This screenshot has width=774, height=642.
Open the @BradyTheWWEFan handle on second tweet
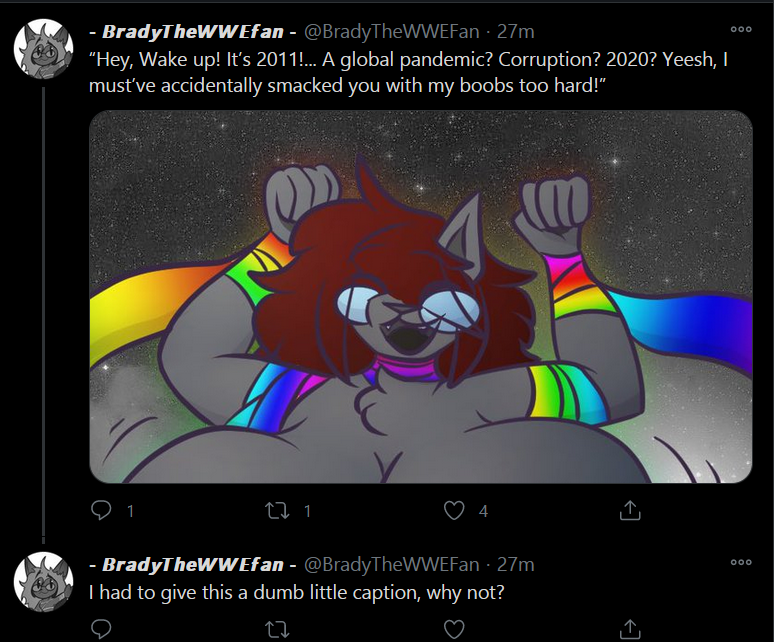[391, 565]
